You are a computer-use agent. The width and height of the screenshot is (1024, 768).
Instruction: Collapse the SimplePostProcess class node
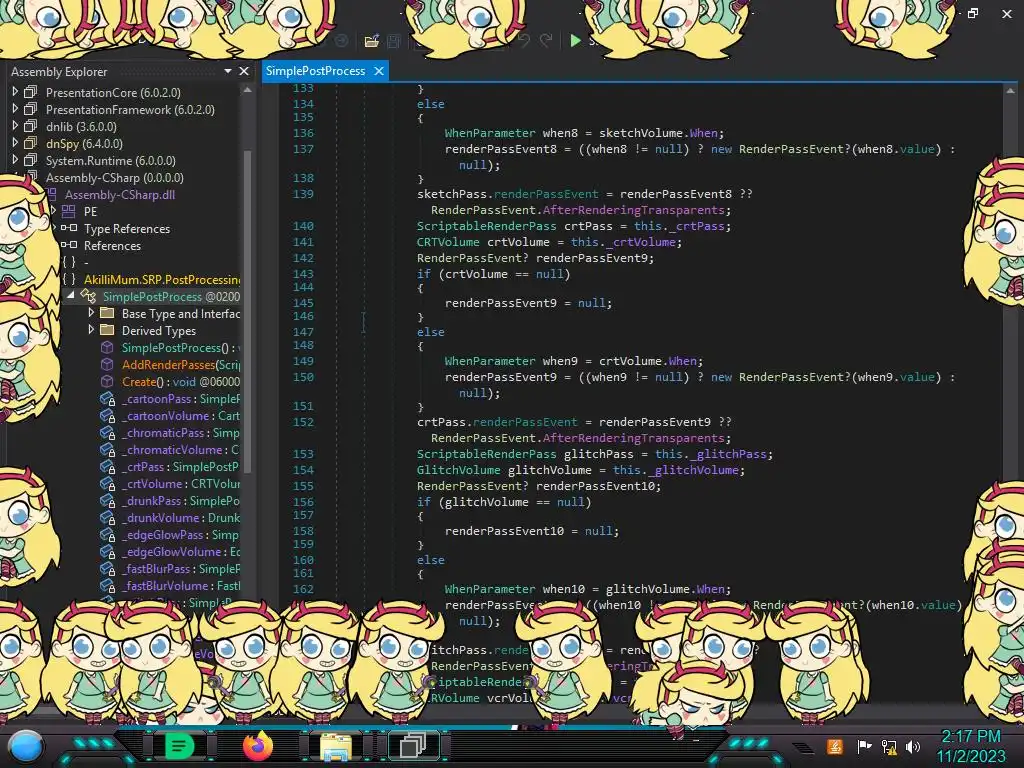point(71,296)
